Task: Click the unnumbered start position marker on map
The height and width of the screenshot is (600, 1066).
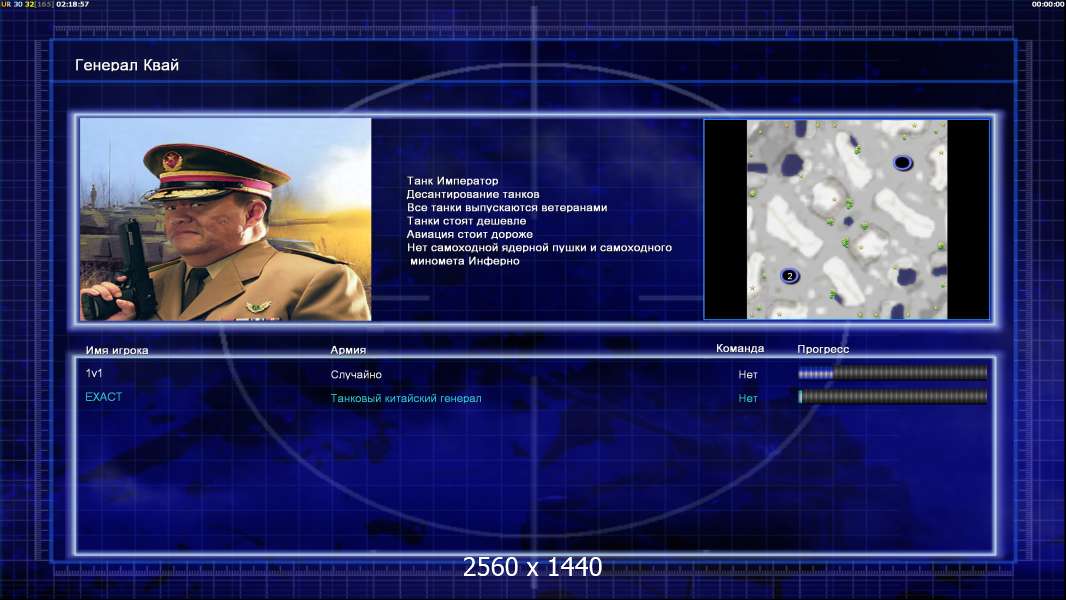Action: tap(902, 163)
